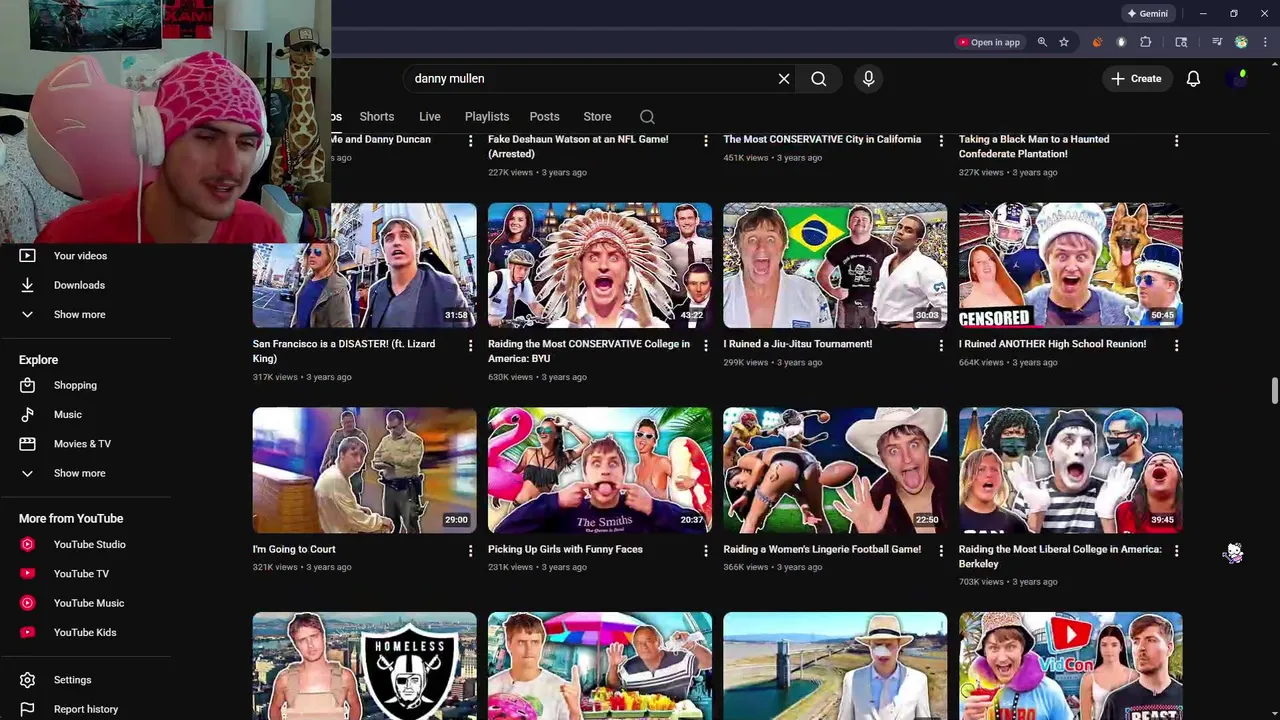
Task: Click the Gemini button in title bar
Action: pos(1147,14)
